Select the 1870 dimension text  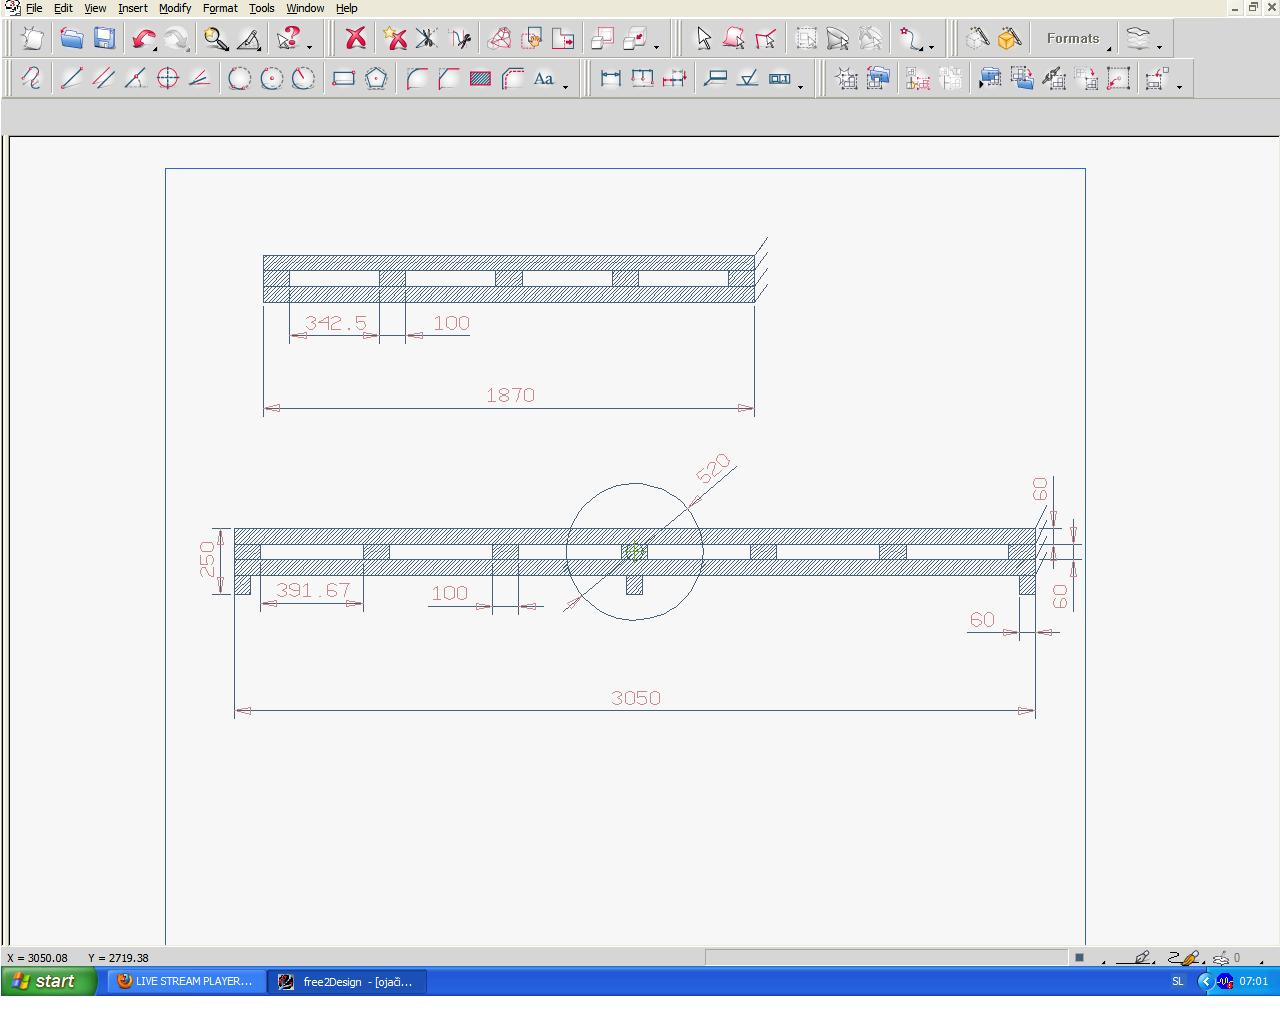tap(510, 395)
